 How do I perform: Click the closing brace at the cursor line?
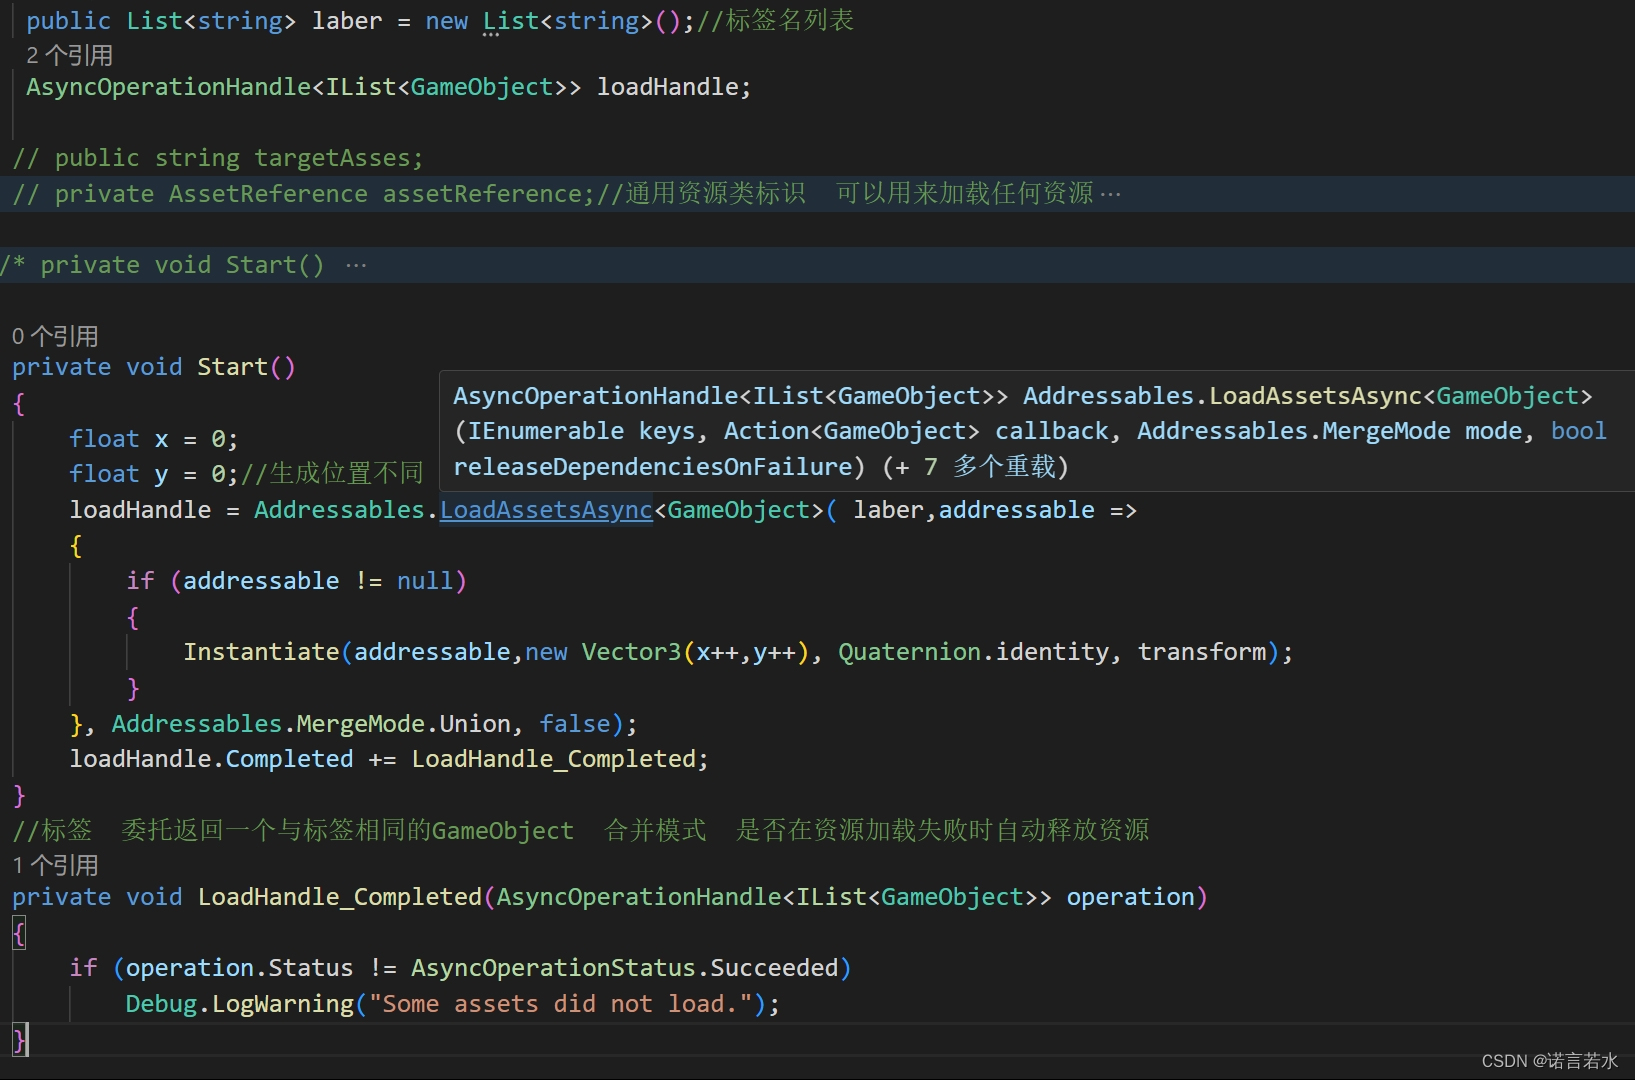pyautogui.click(x=19, y=1040)
